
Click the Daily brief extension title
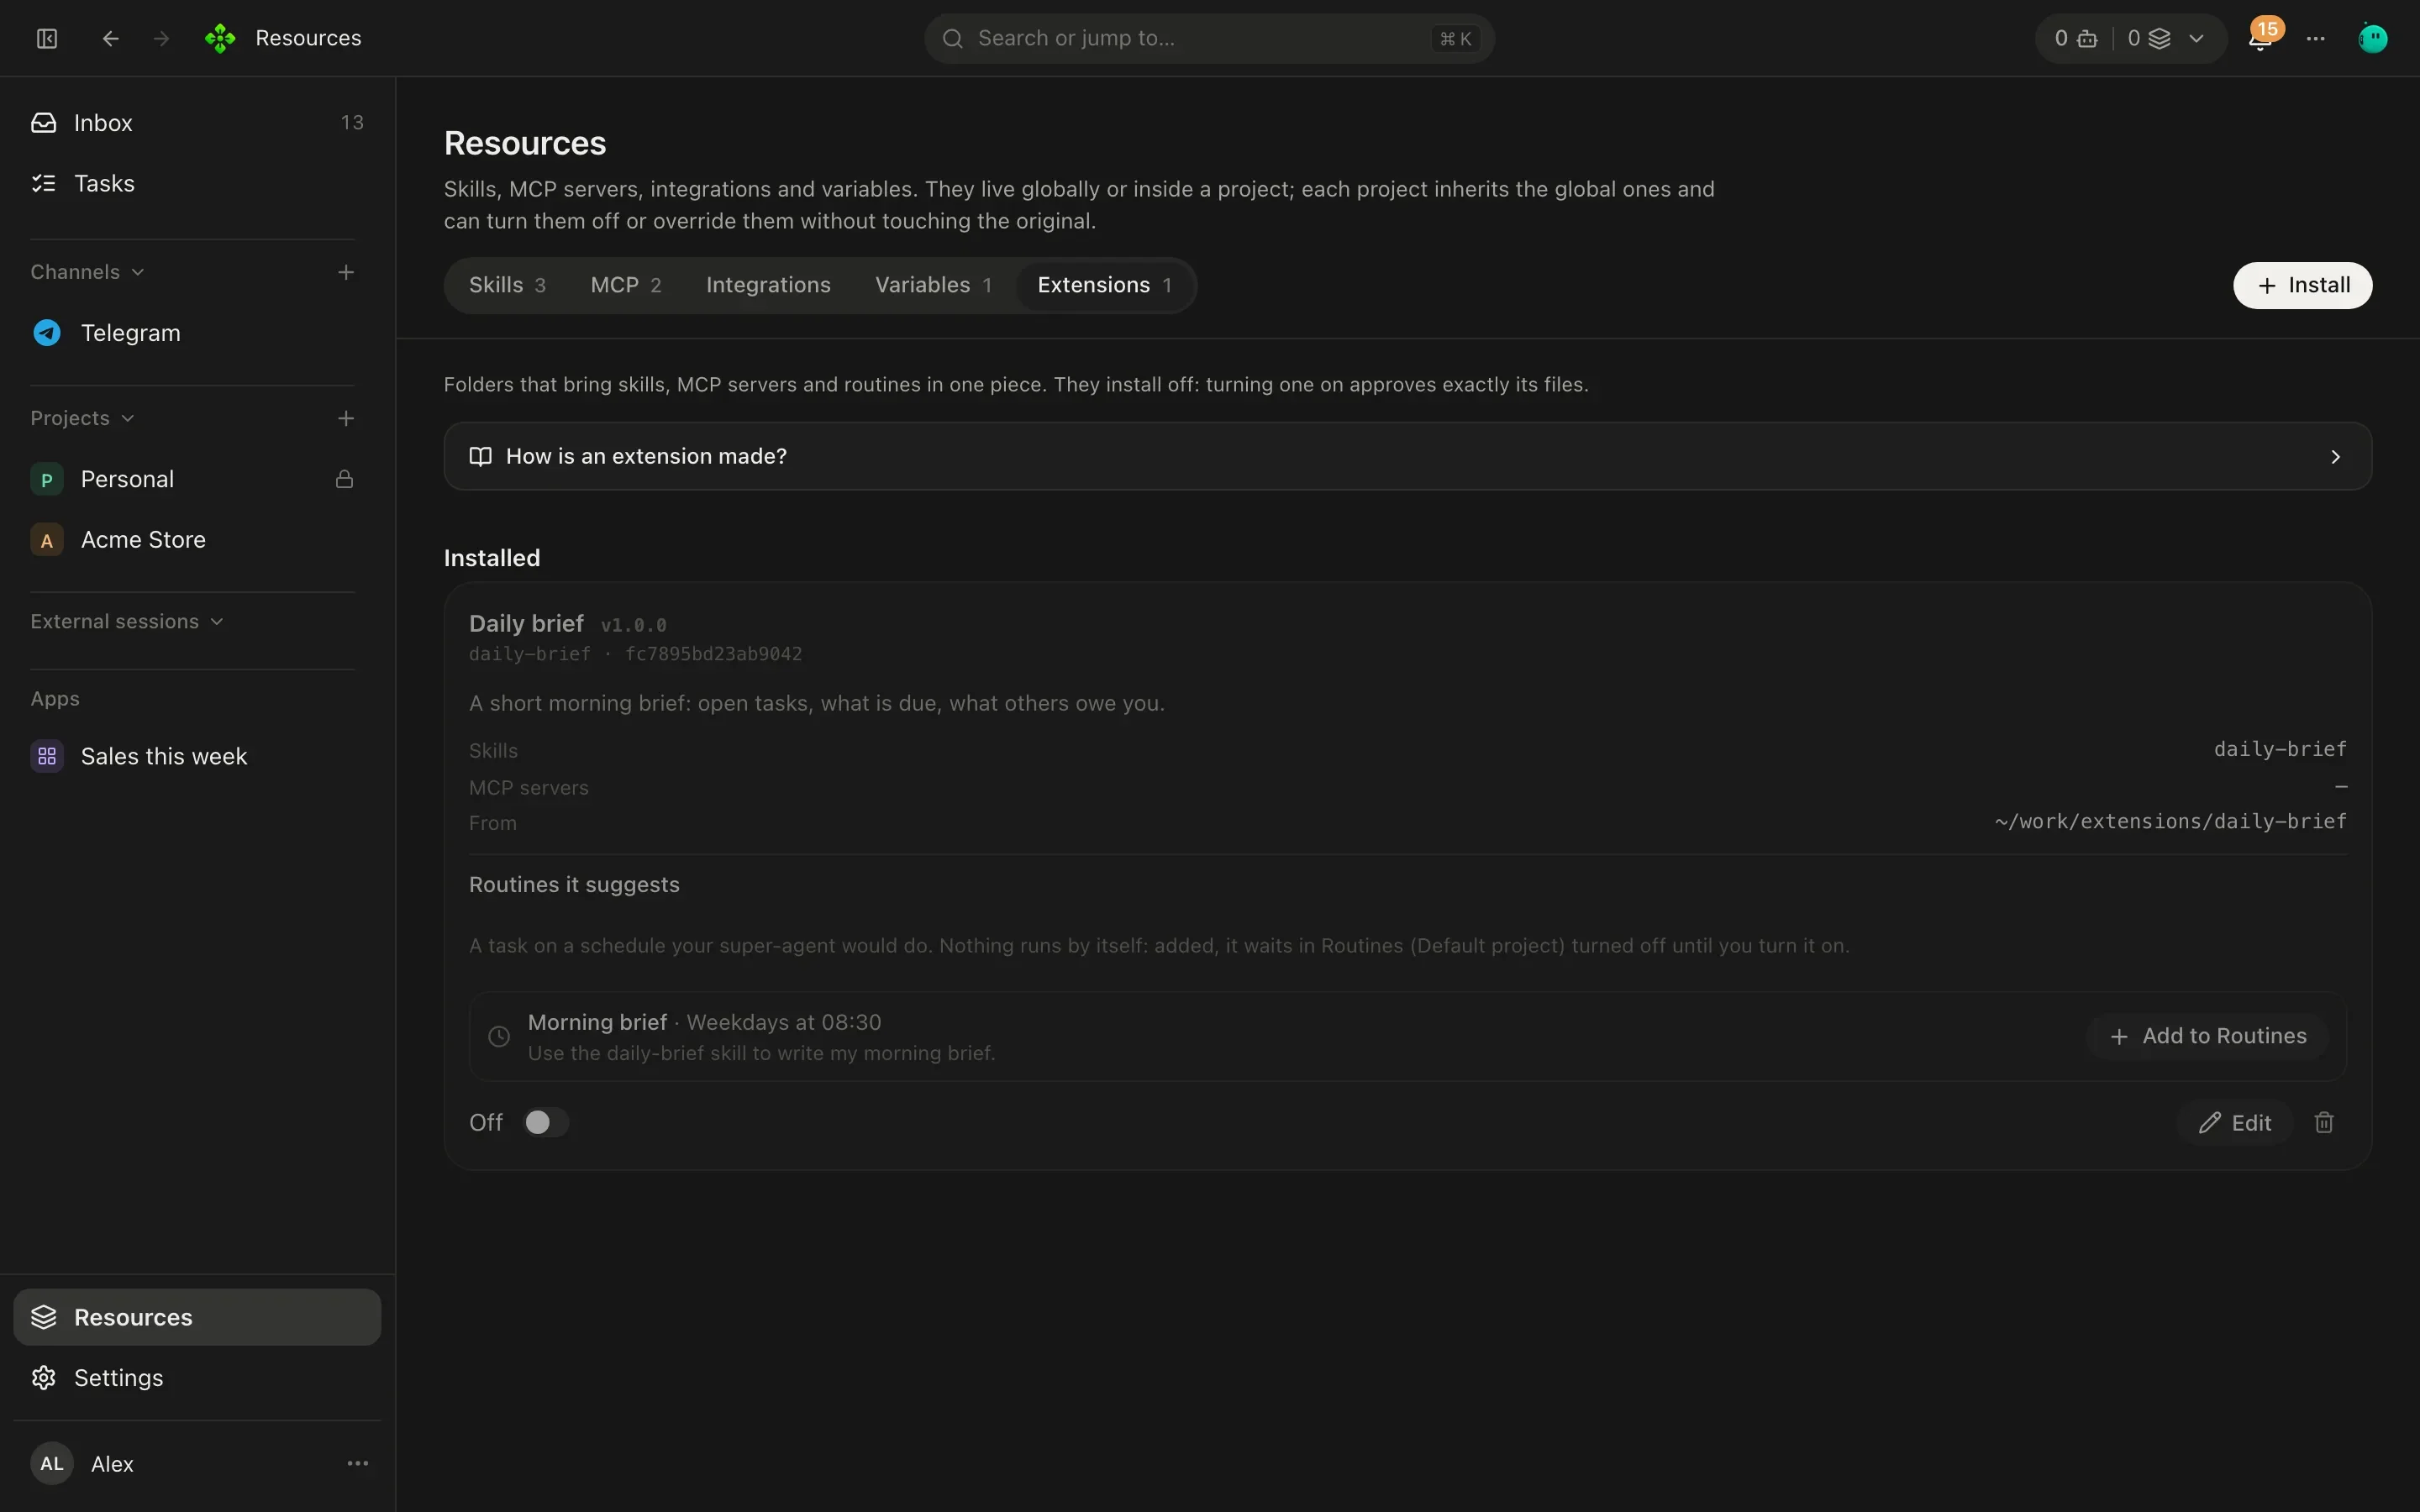pos(526,623)
